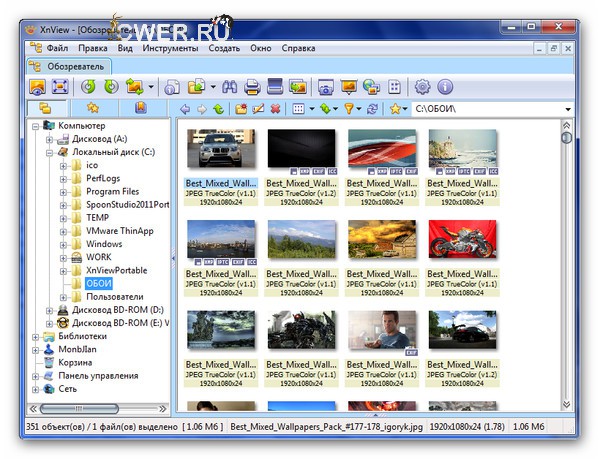Collapse the Локальный диск (C:) node
Image resolution: width=600 pixels, height=459 pixels.
point(49,152)
